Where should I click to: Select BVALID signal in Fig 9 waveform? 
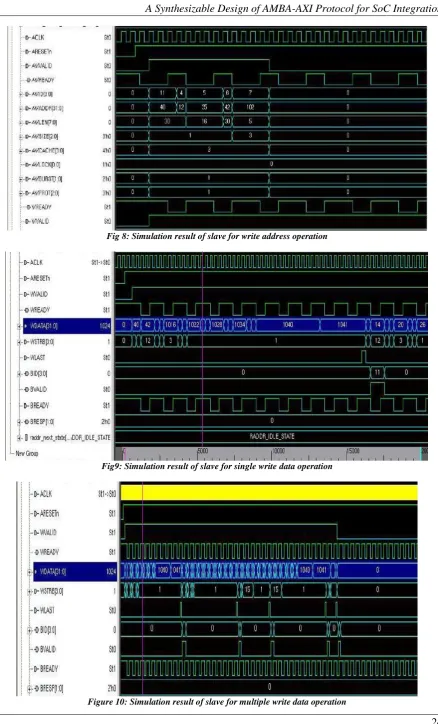(x=38, y=390)
